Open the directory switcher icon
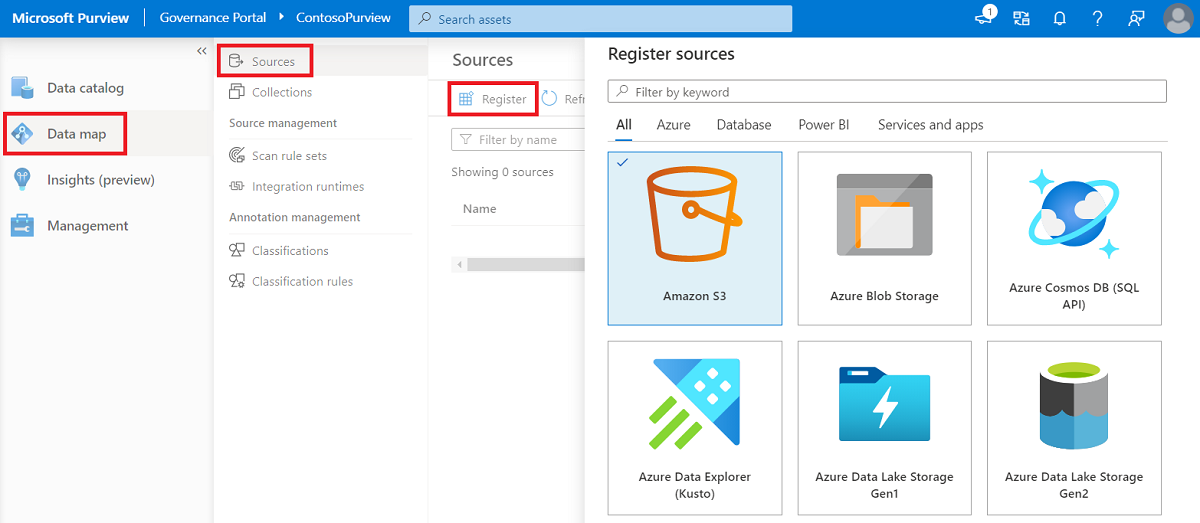The image size is (1200, 523). [x=1021, y=18]
